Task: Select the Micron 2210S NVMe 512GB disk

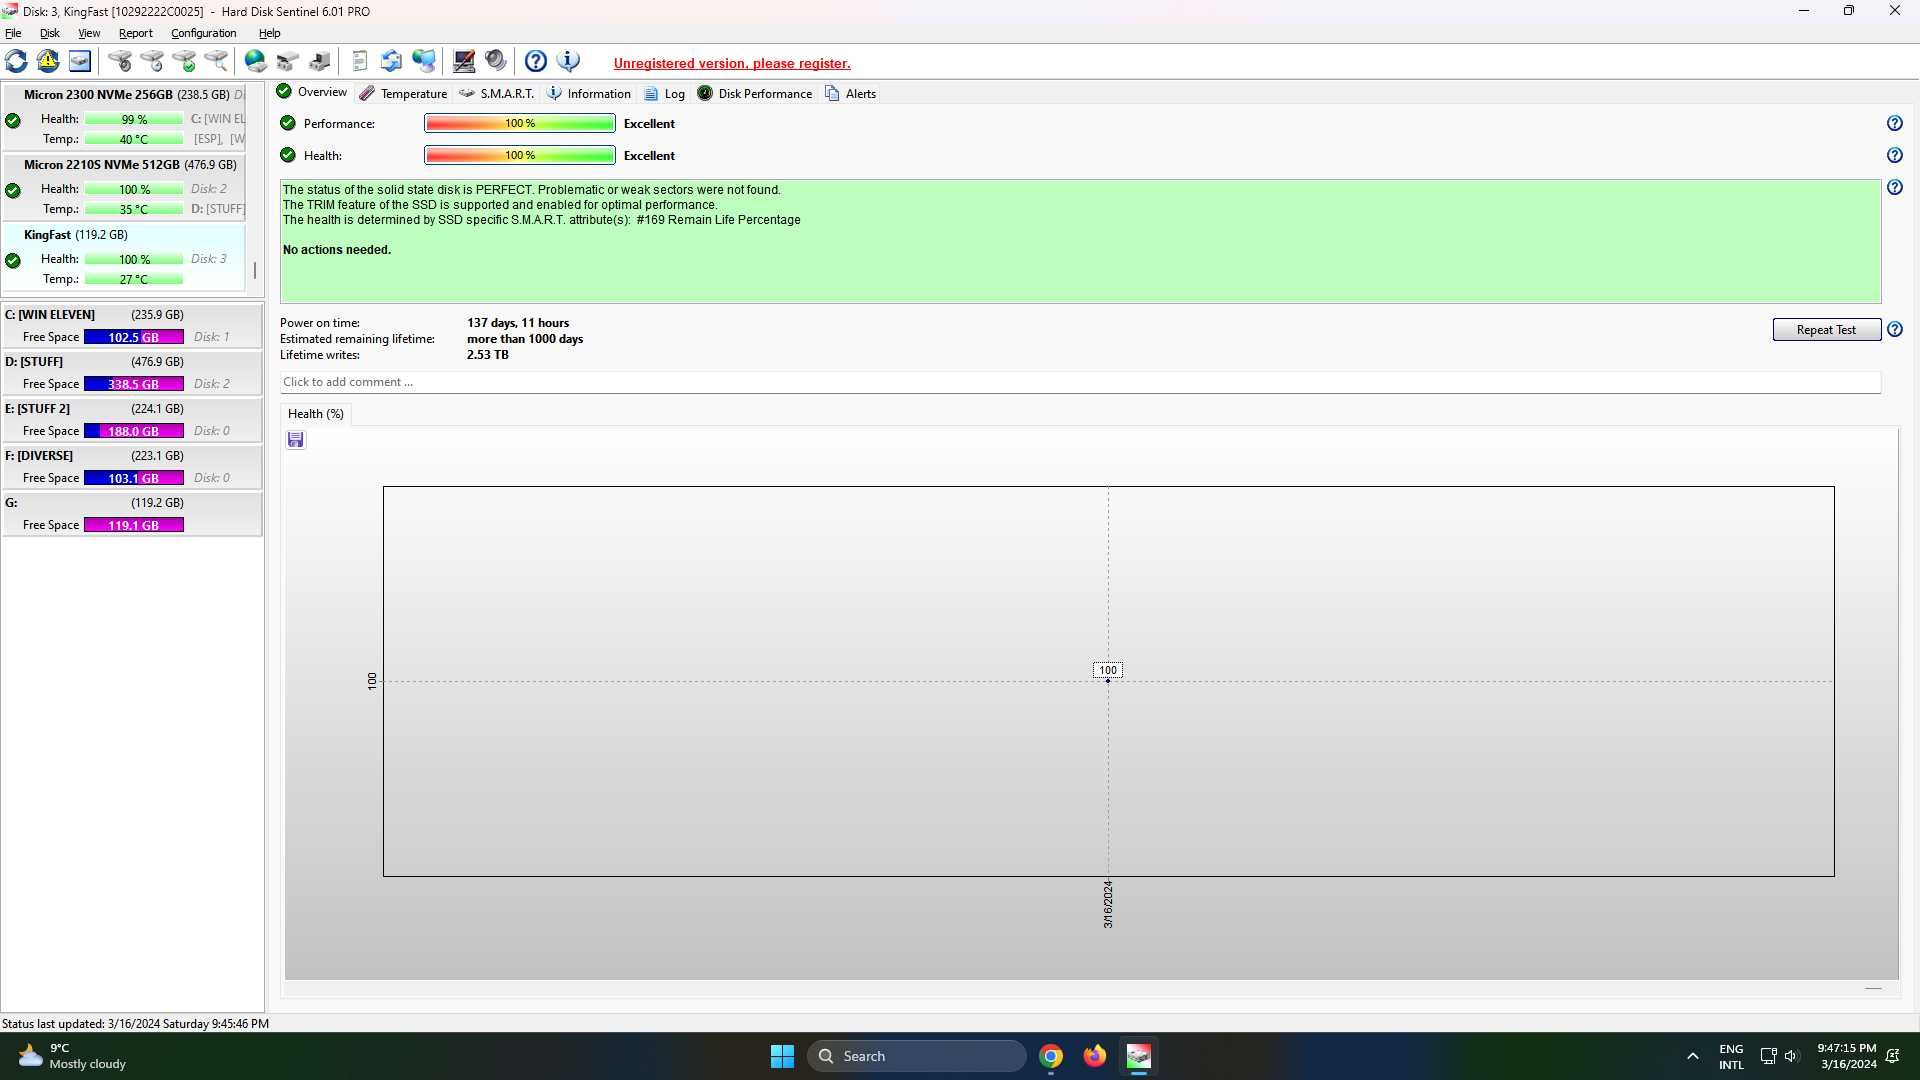Action: [124, 187]
